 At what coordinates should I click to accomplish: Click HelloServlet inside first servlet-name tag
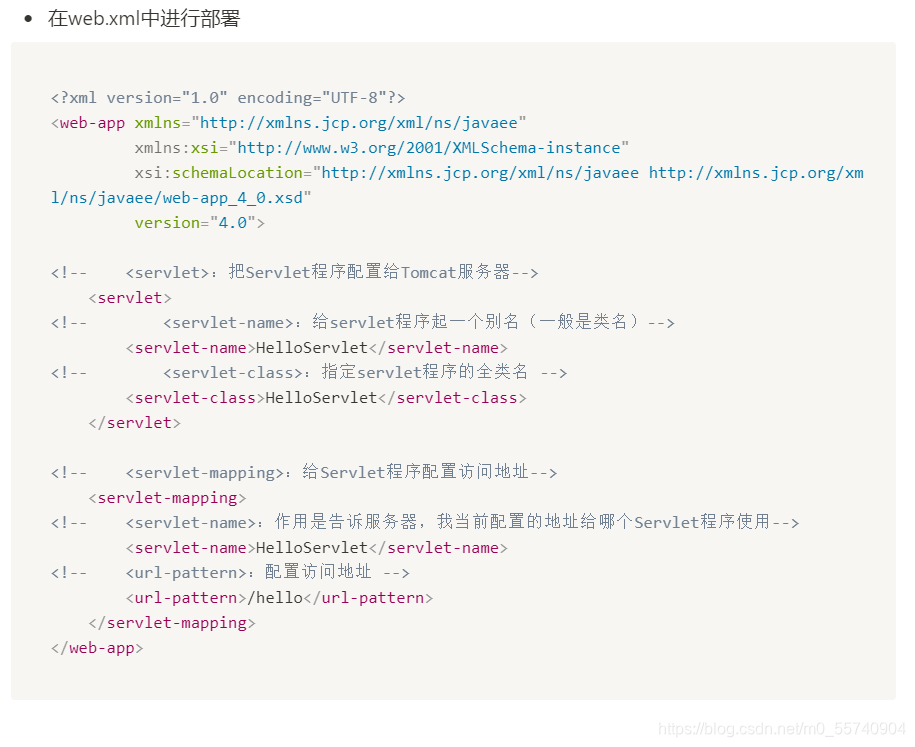(x=312, y=348)
